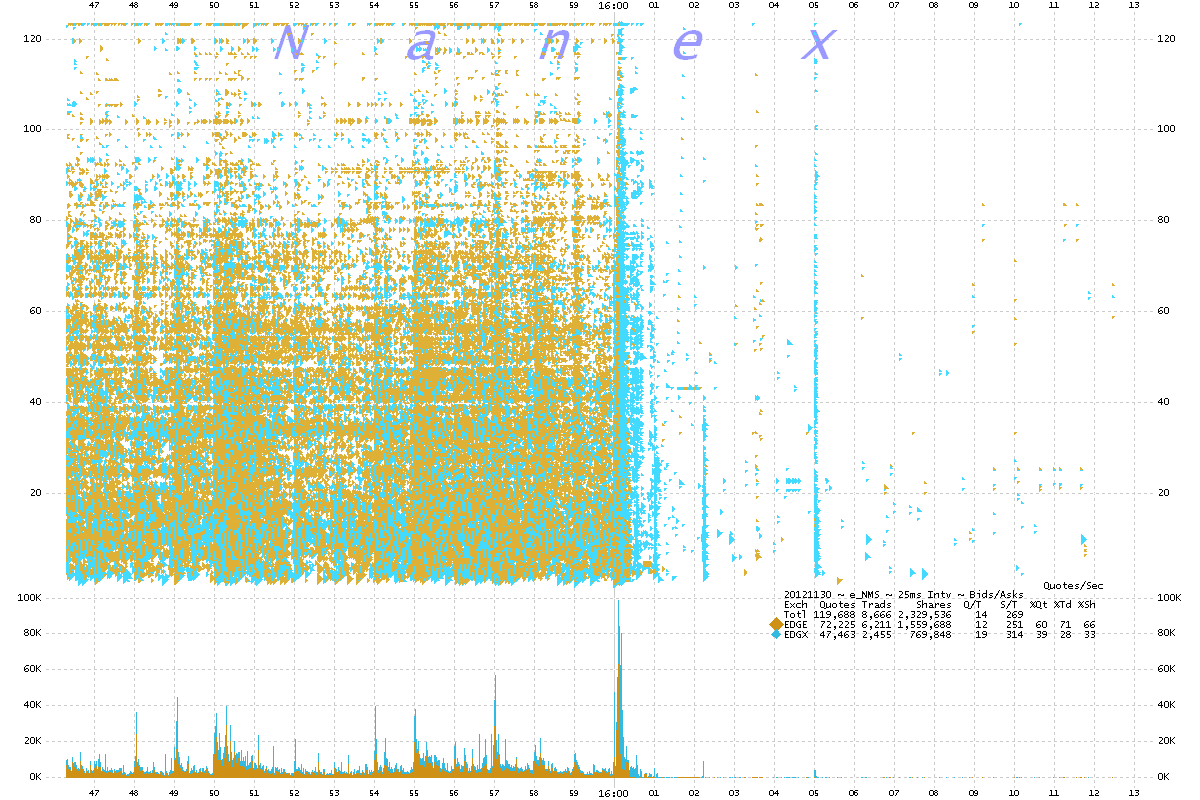Click the 16:00 label on bottom time axis
1200x800 pixels.
[x=613, y=792]
